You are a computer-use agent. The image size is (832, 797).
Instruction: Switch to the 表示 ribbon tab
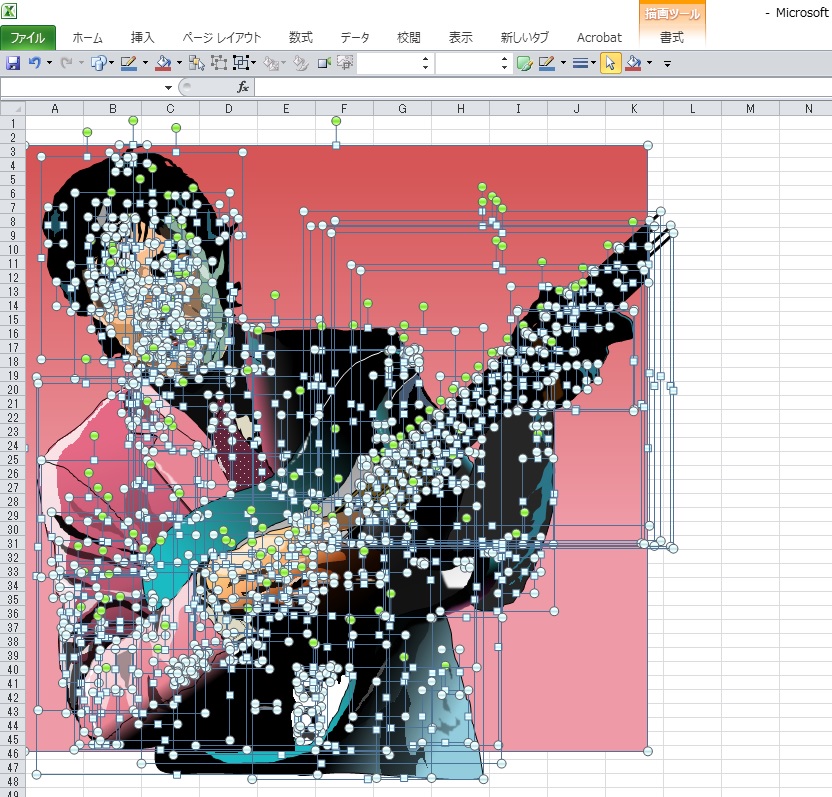tap(461, 38)
